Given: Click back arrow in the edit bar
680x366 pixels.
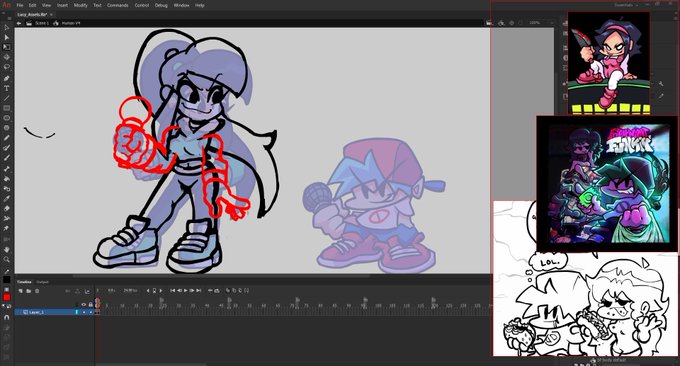Looking at the screenshot, I should pyautogui.click(x=19, y=23).
